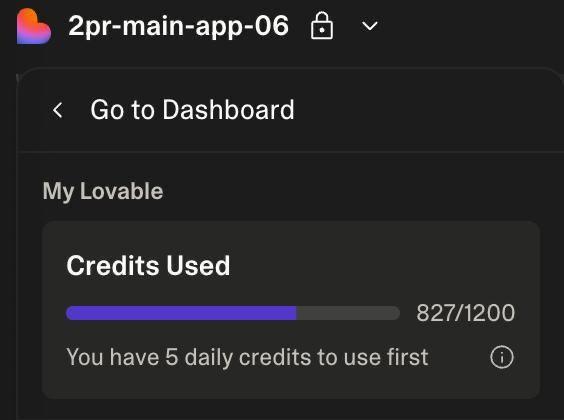Click the project privacy lock icon
This screenshot has height=420, width=564.
pos(322,26)
